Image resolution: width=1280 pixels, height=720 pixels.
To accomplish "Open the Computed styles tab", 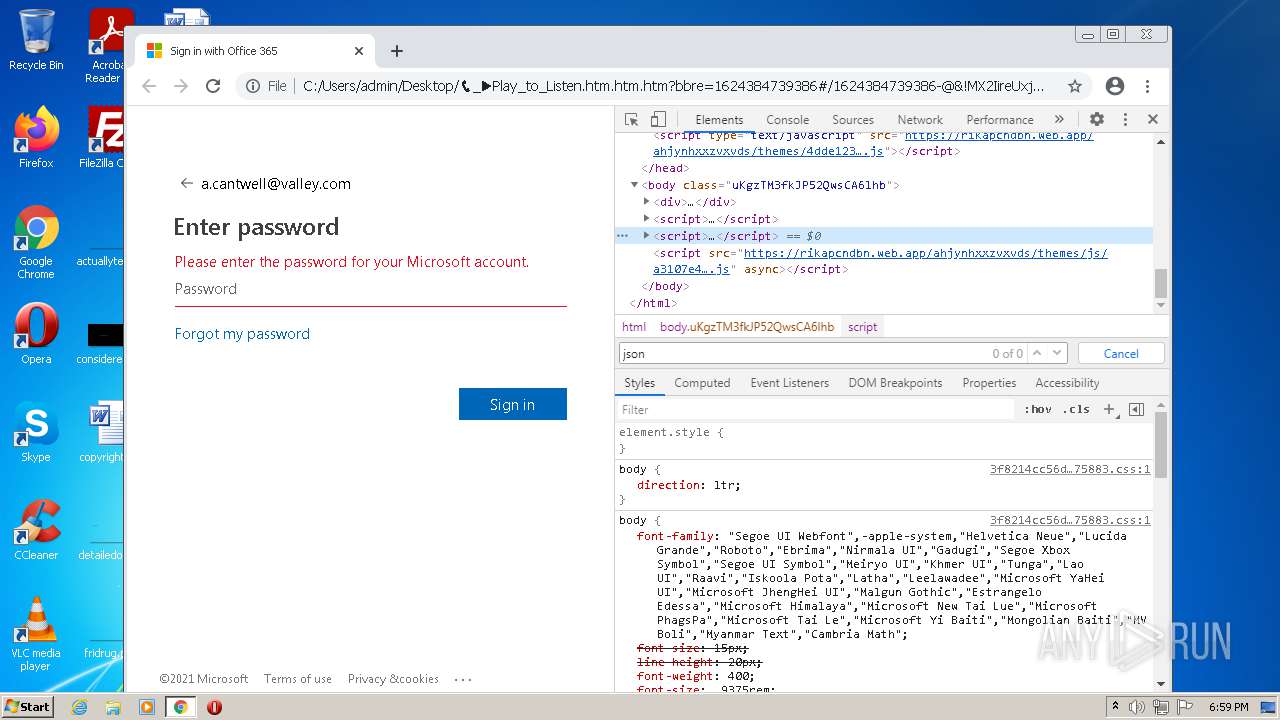I will click(702, 383).
